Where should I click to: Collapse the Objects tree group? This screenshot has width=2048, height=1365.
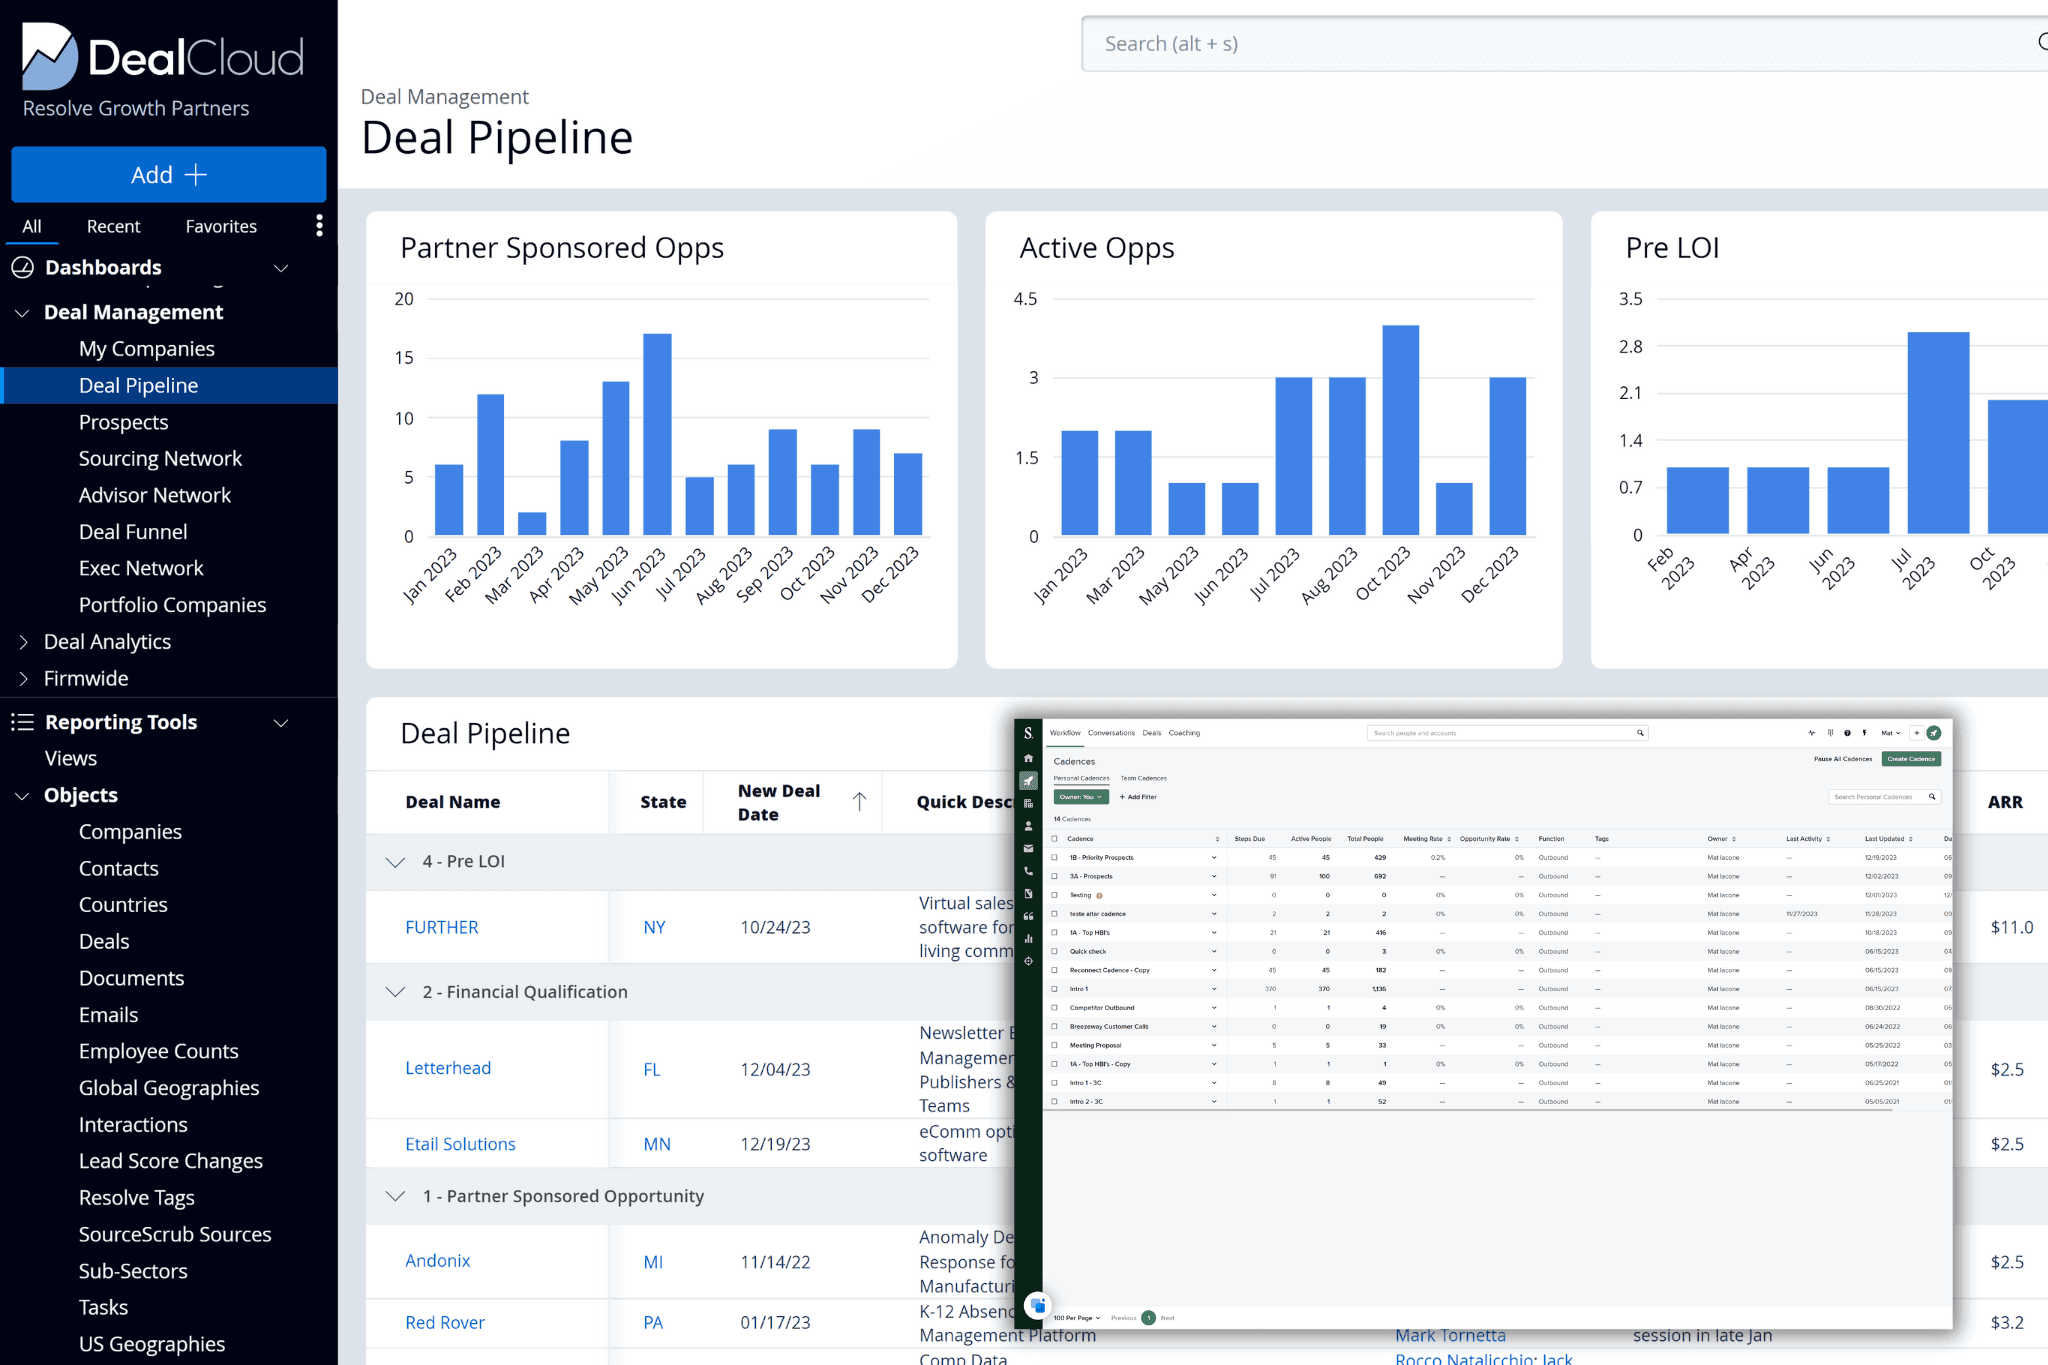[22, 796]
